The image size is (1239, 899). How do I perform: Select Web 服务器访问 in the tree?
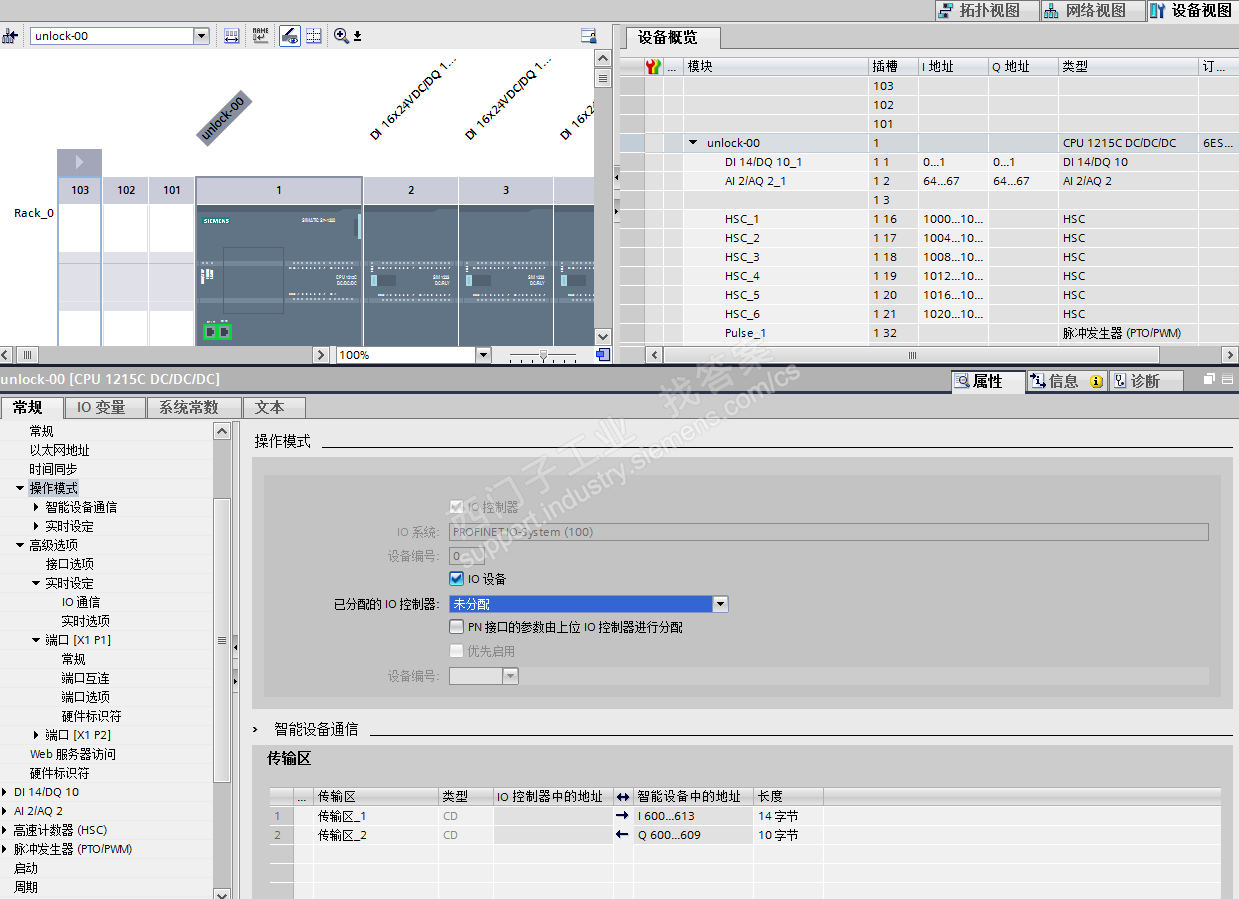72,754
